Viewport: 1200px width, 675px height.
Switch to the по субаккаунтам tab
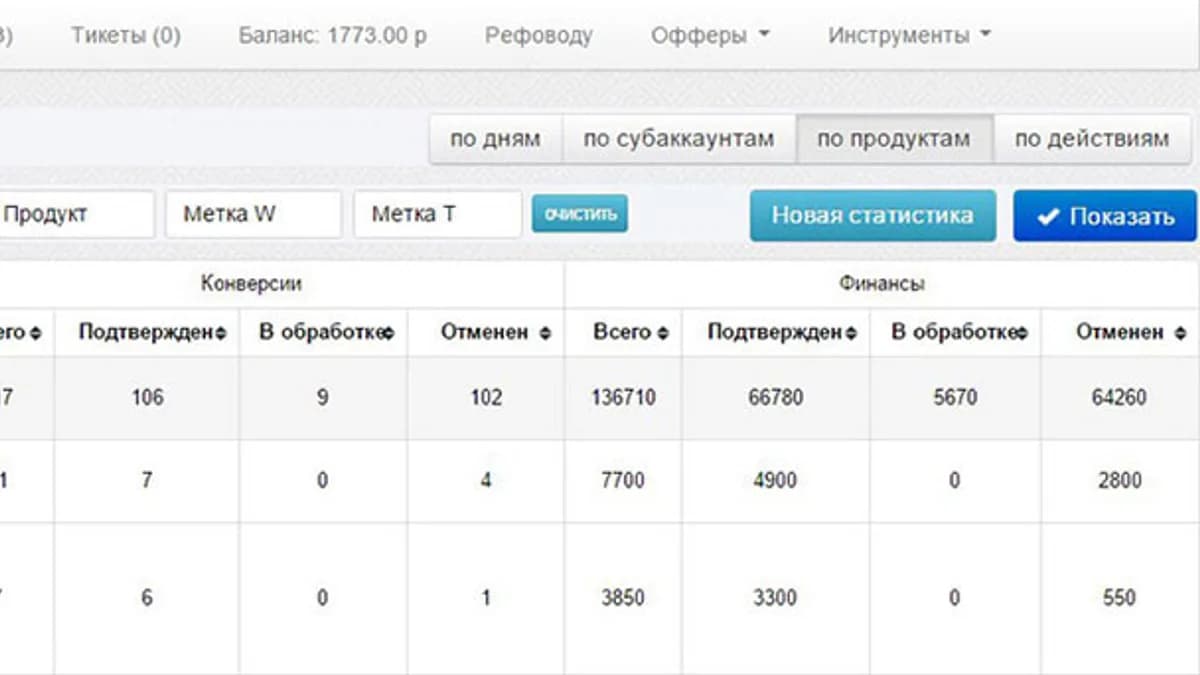(679, 139)
